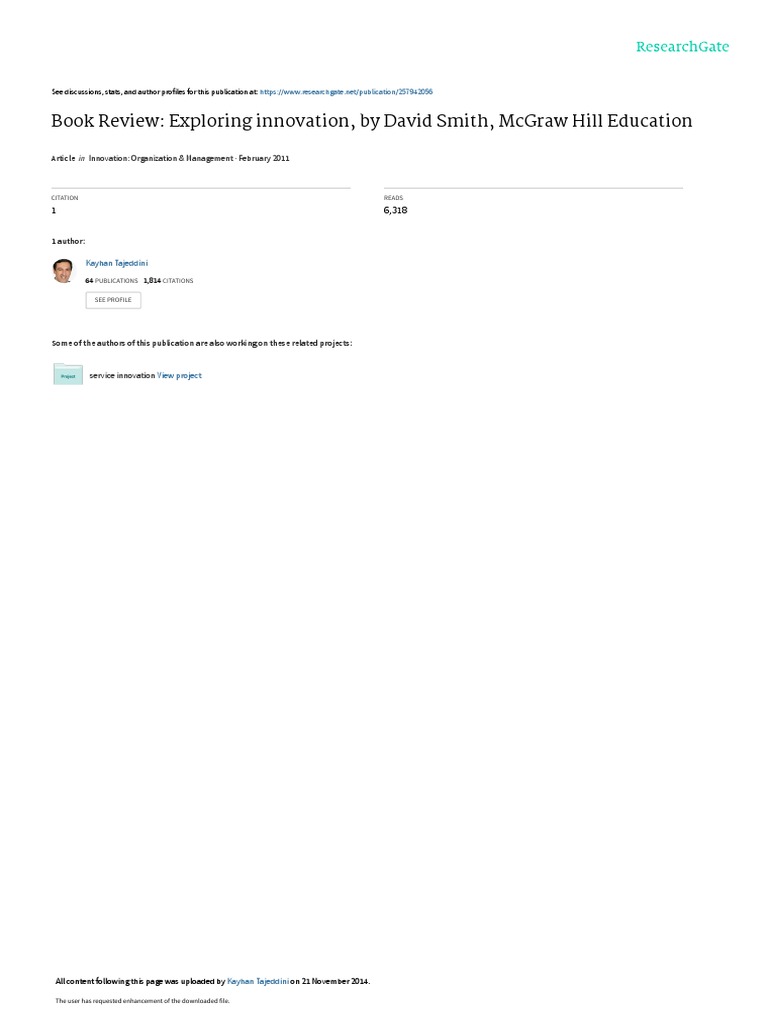Select the Innovation: Organization & Management journal name
The height and width of the screenshot is (1024, 768).
[161, 158]
